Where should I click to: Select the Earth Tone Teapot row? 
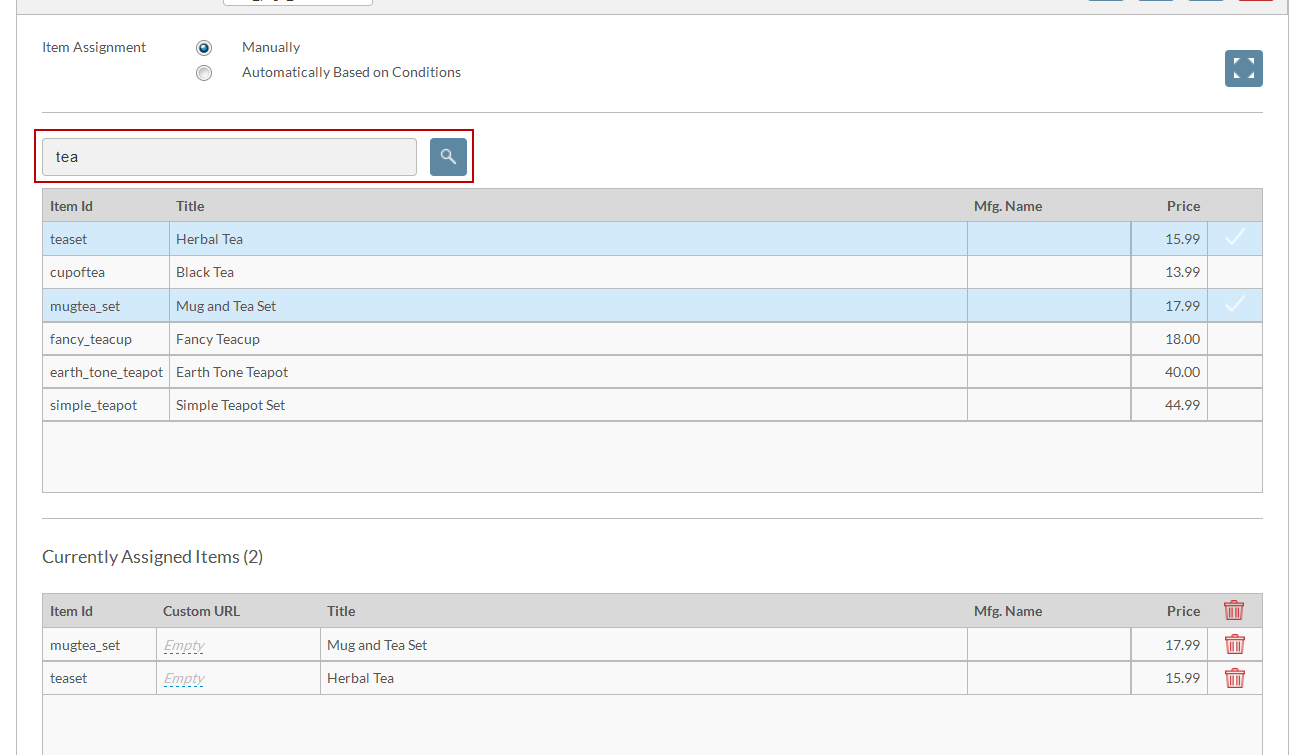click(652, 372)
